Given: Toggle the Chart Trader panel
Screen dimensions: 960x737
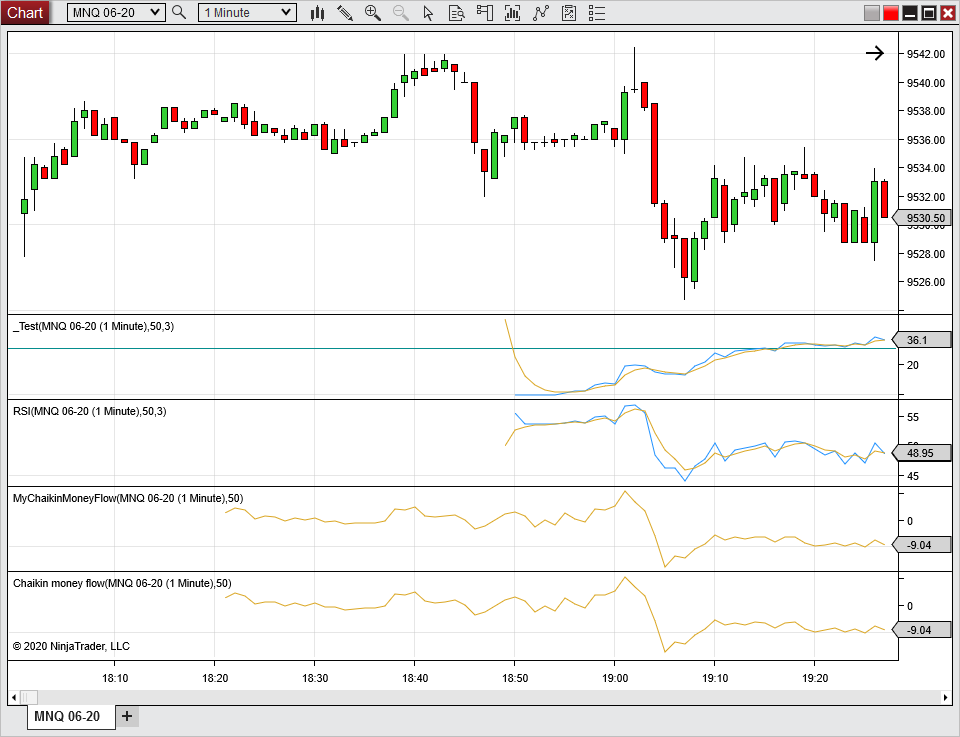Looking at the screenshot, I should click(484, 12).
